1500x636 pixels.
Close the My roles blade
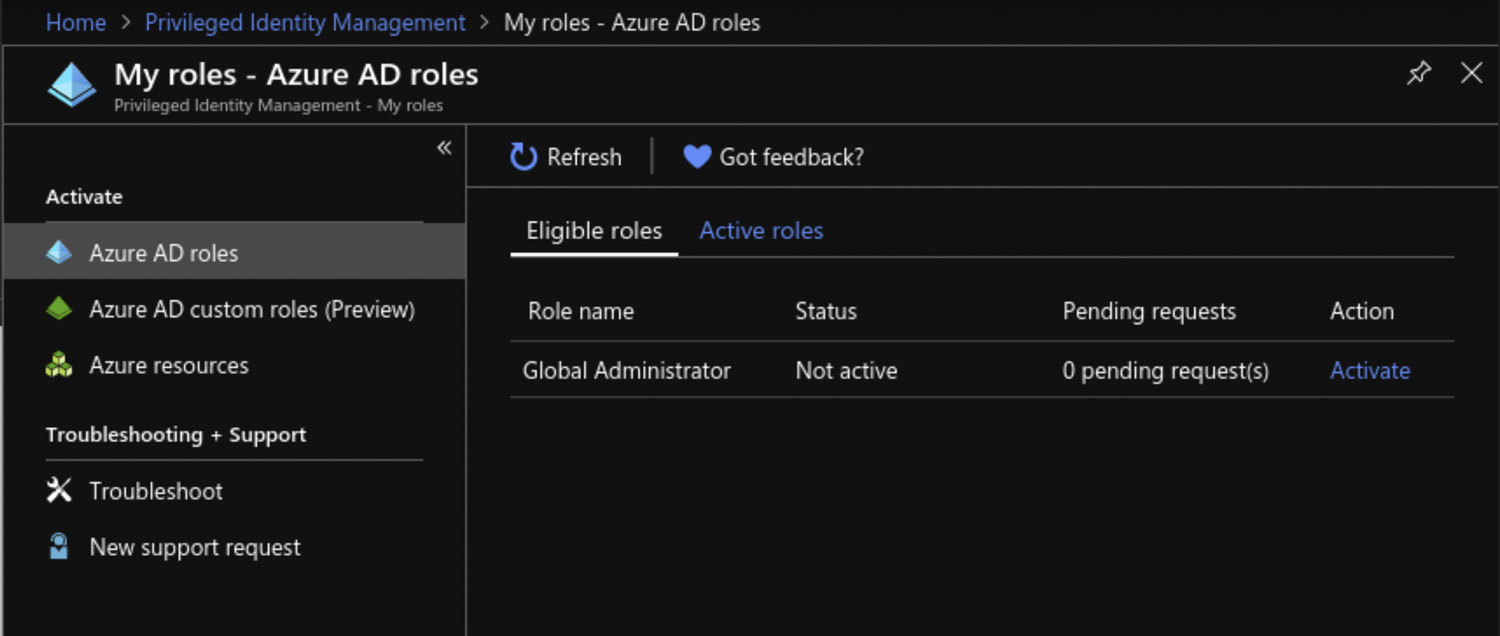point(1472,73)
